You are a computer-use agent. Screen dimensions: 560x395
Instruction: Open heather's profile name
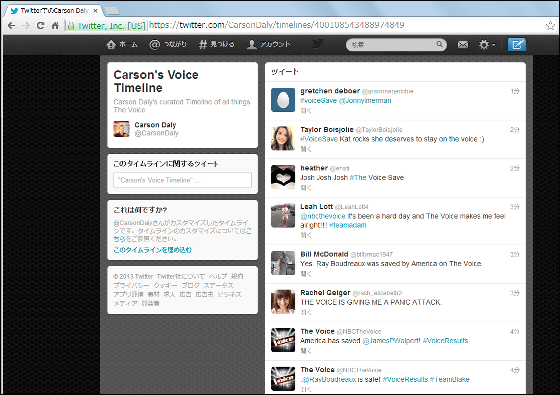click(x=314, y=168)
